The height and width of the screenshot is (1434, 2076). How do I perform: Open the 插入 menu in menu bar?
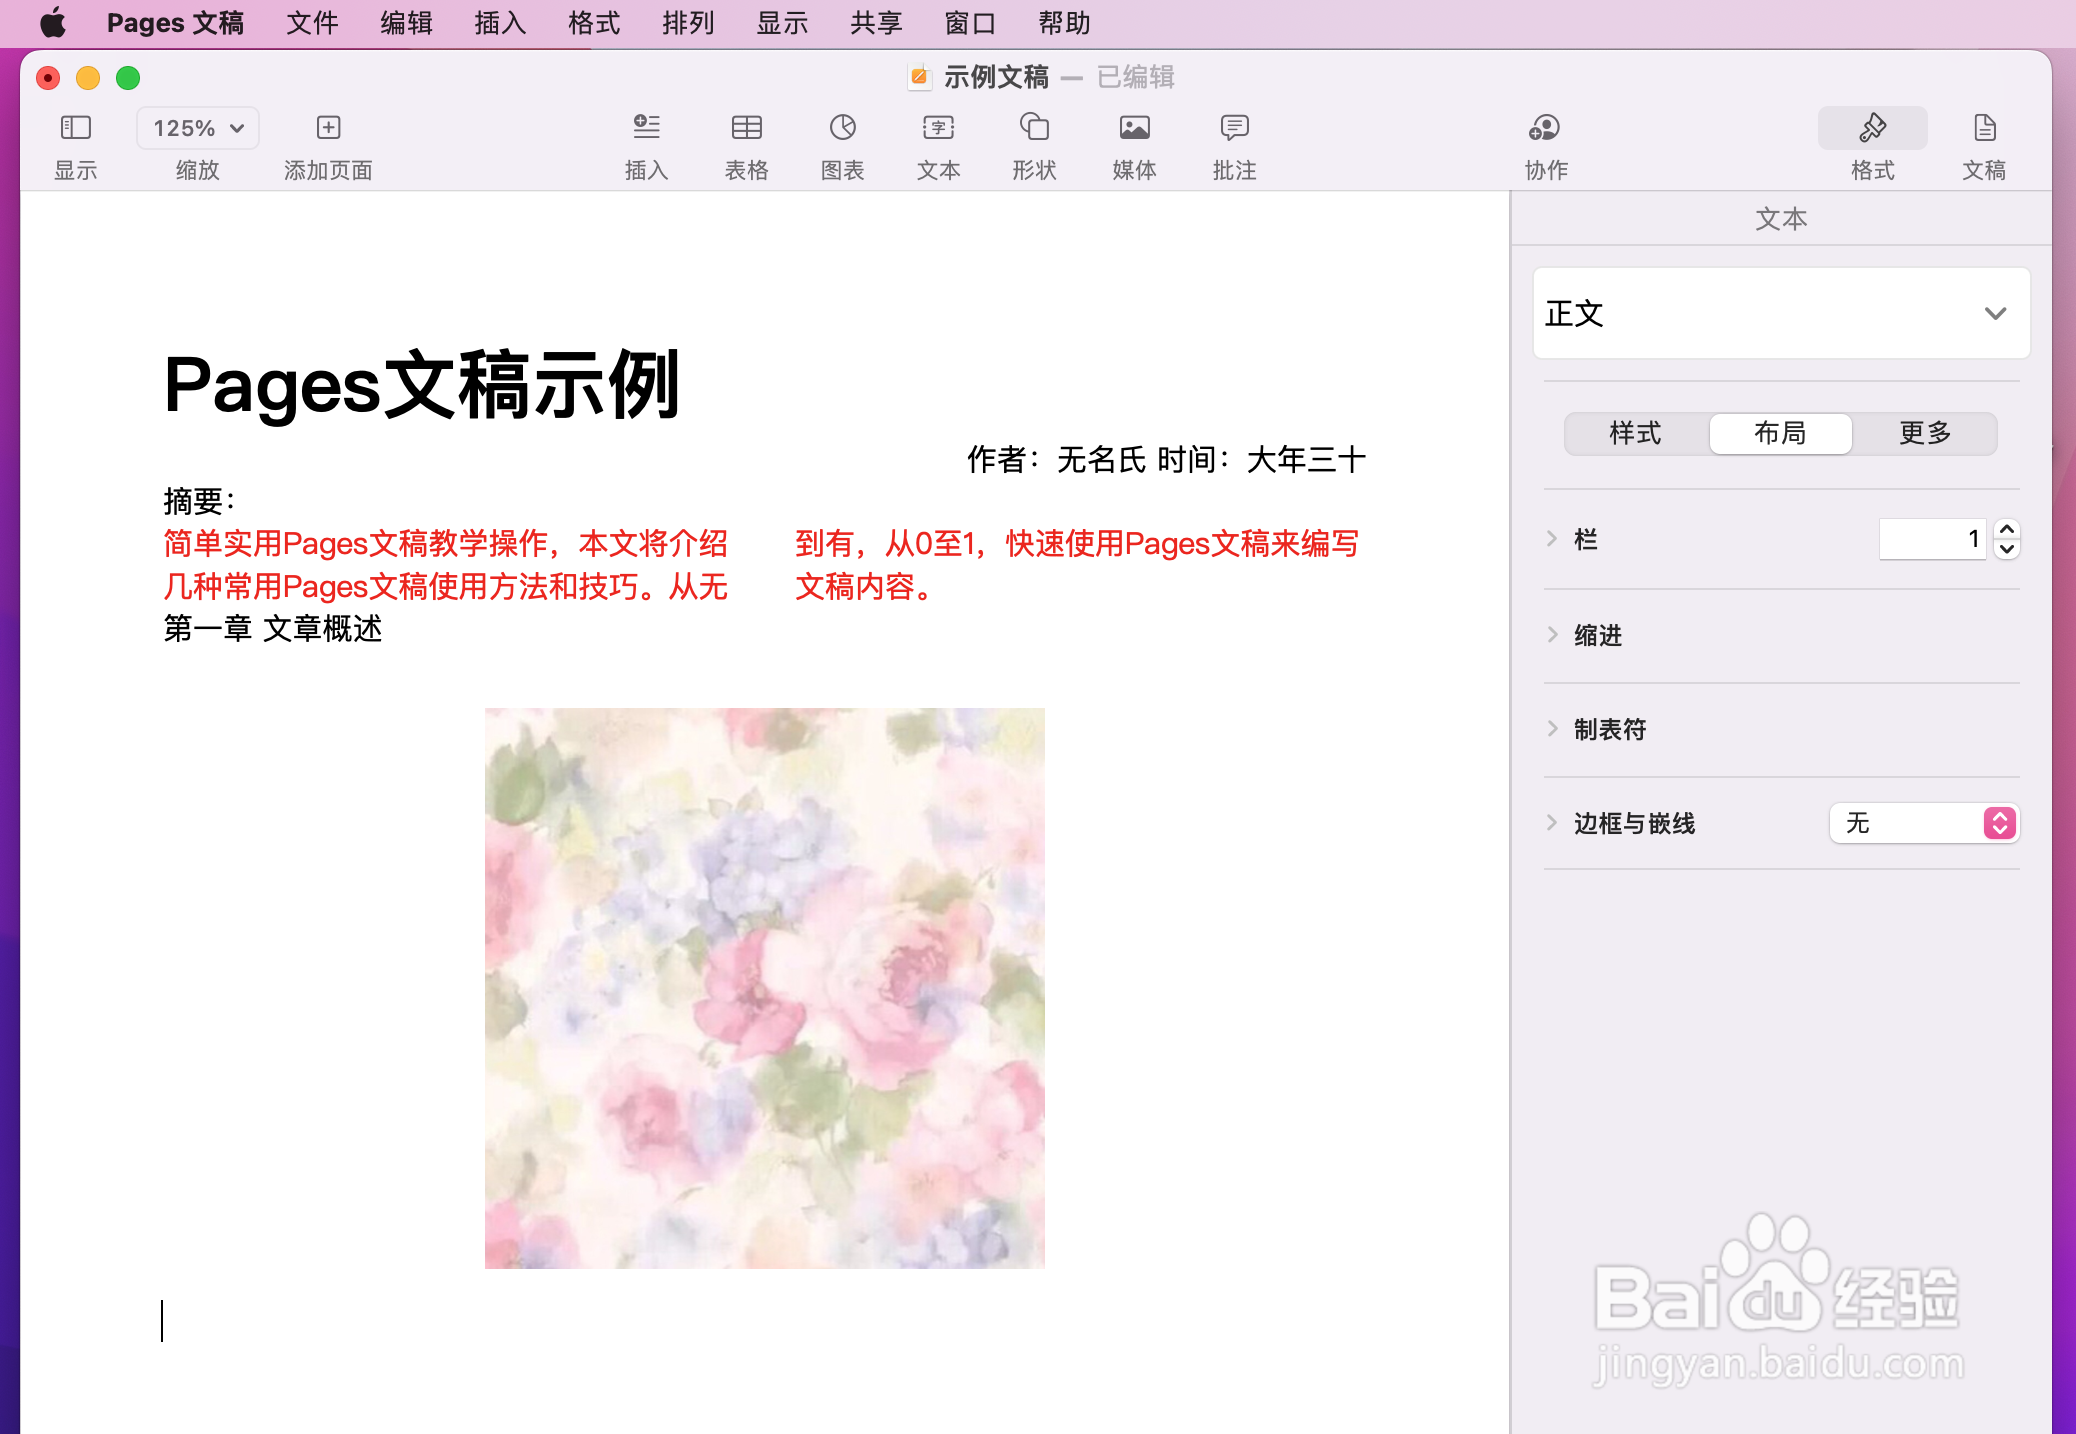pyautogui.click(x=500, y=23)
